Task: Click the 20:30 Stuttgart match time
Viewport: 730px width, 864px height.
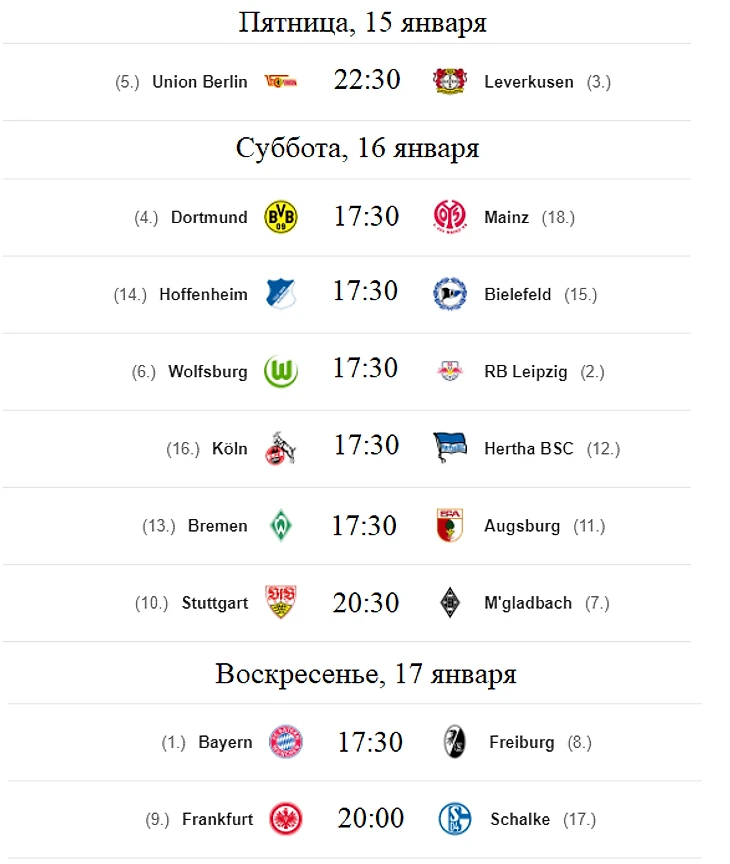Action: coord(365,602)
